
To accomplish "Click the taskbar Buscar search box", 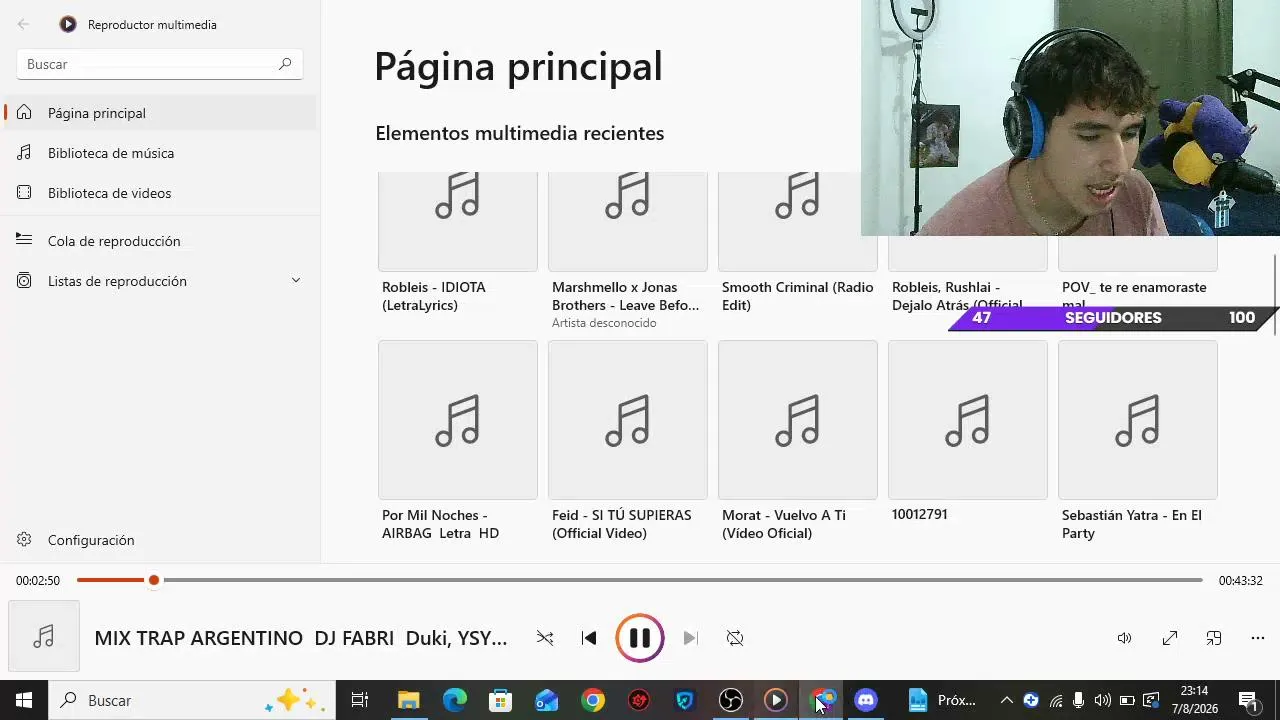I will [192, 700].
